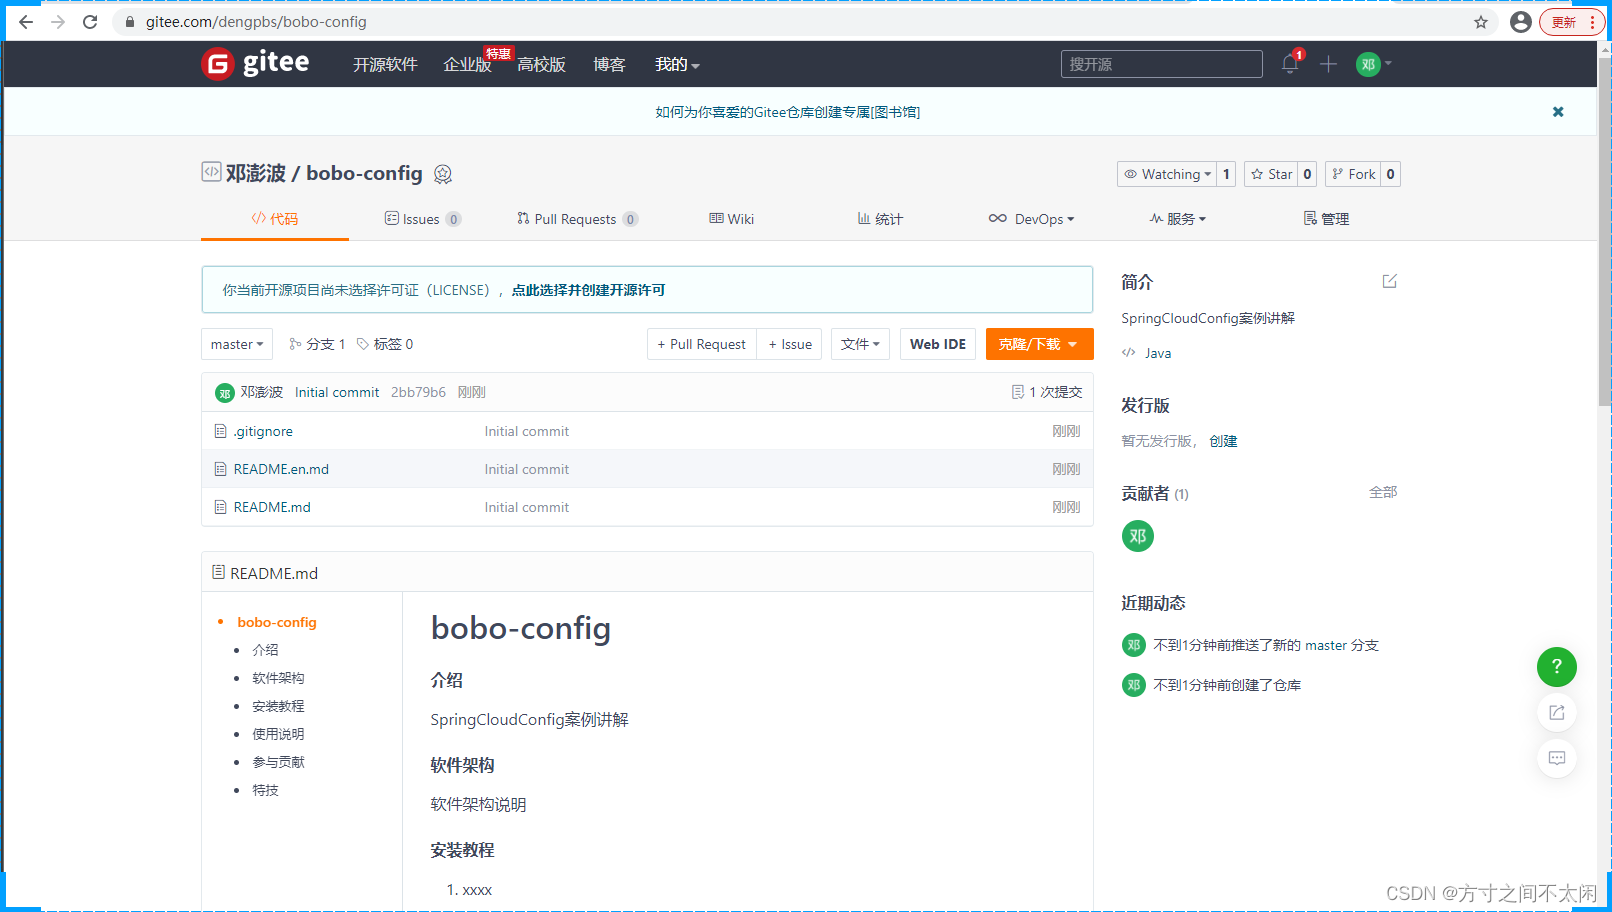Expand the DevOps menu
1612x912 pixels.
[x=1031, y=219]
